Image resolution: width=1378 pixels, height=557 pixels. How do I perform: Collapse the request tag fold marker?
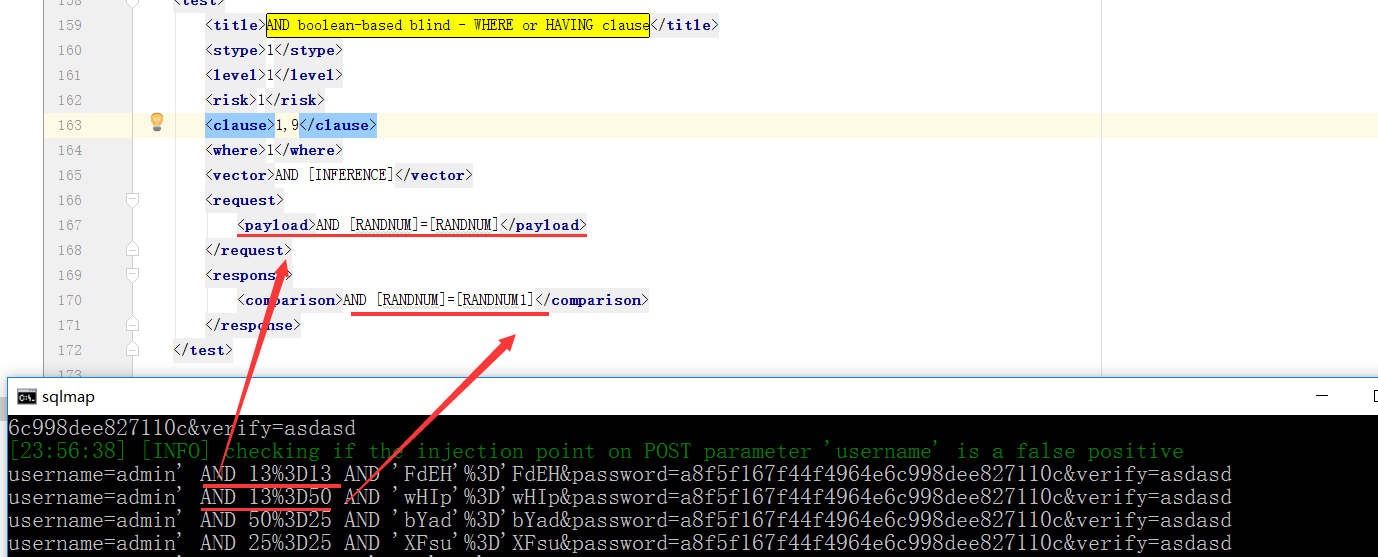tap(132, 200)
